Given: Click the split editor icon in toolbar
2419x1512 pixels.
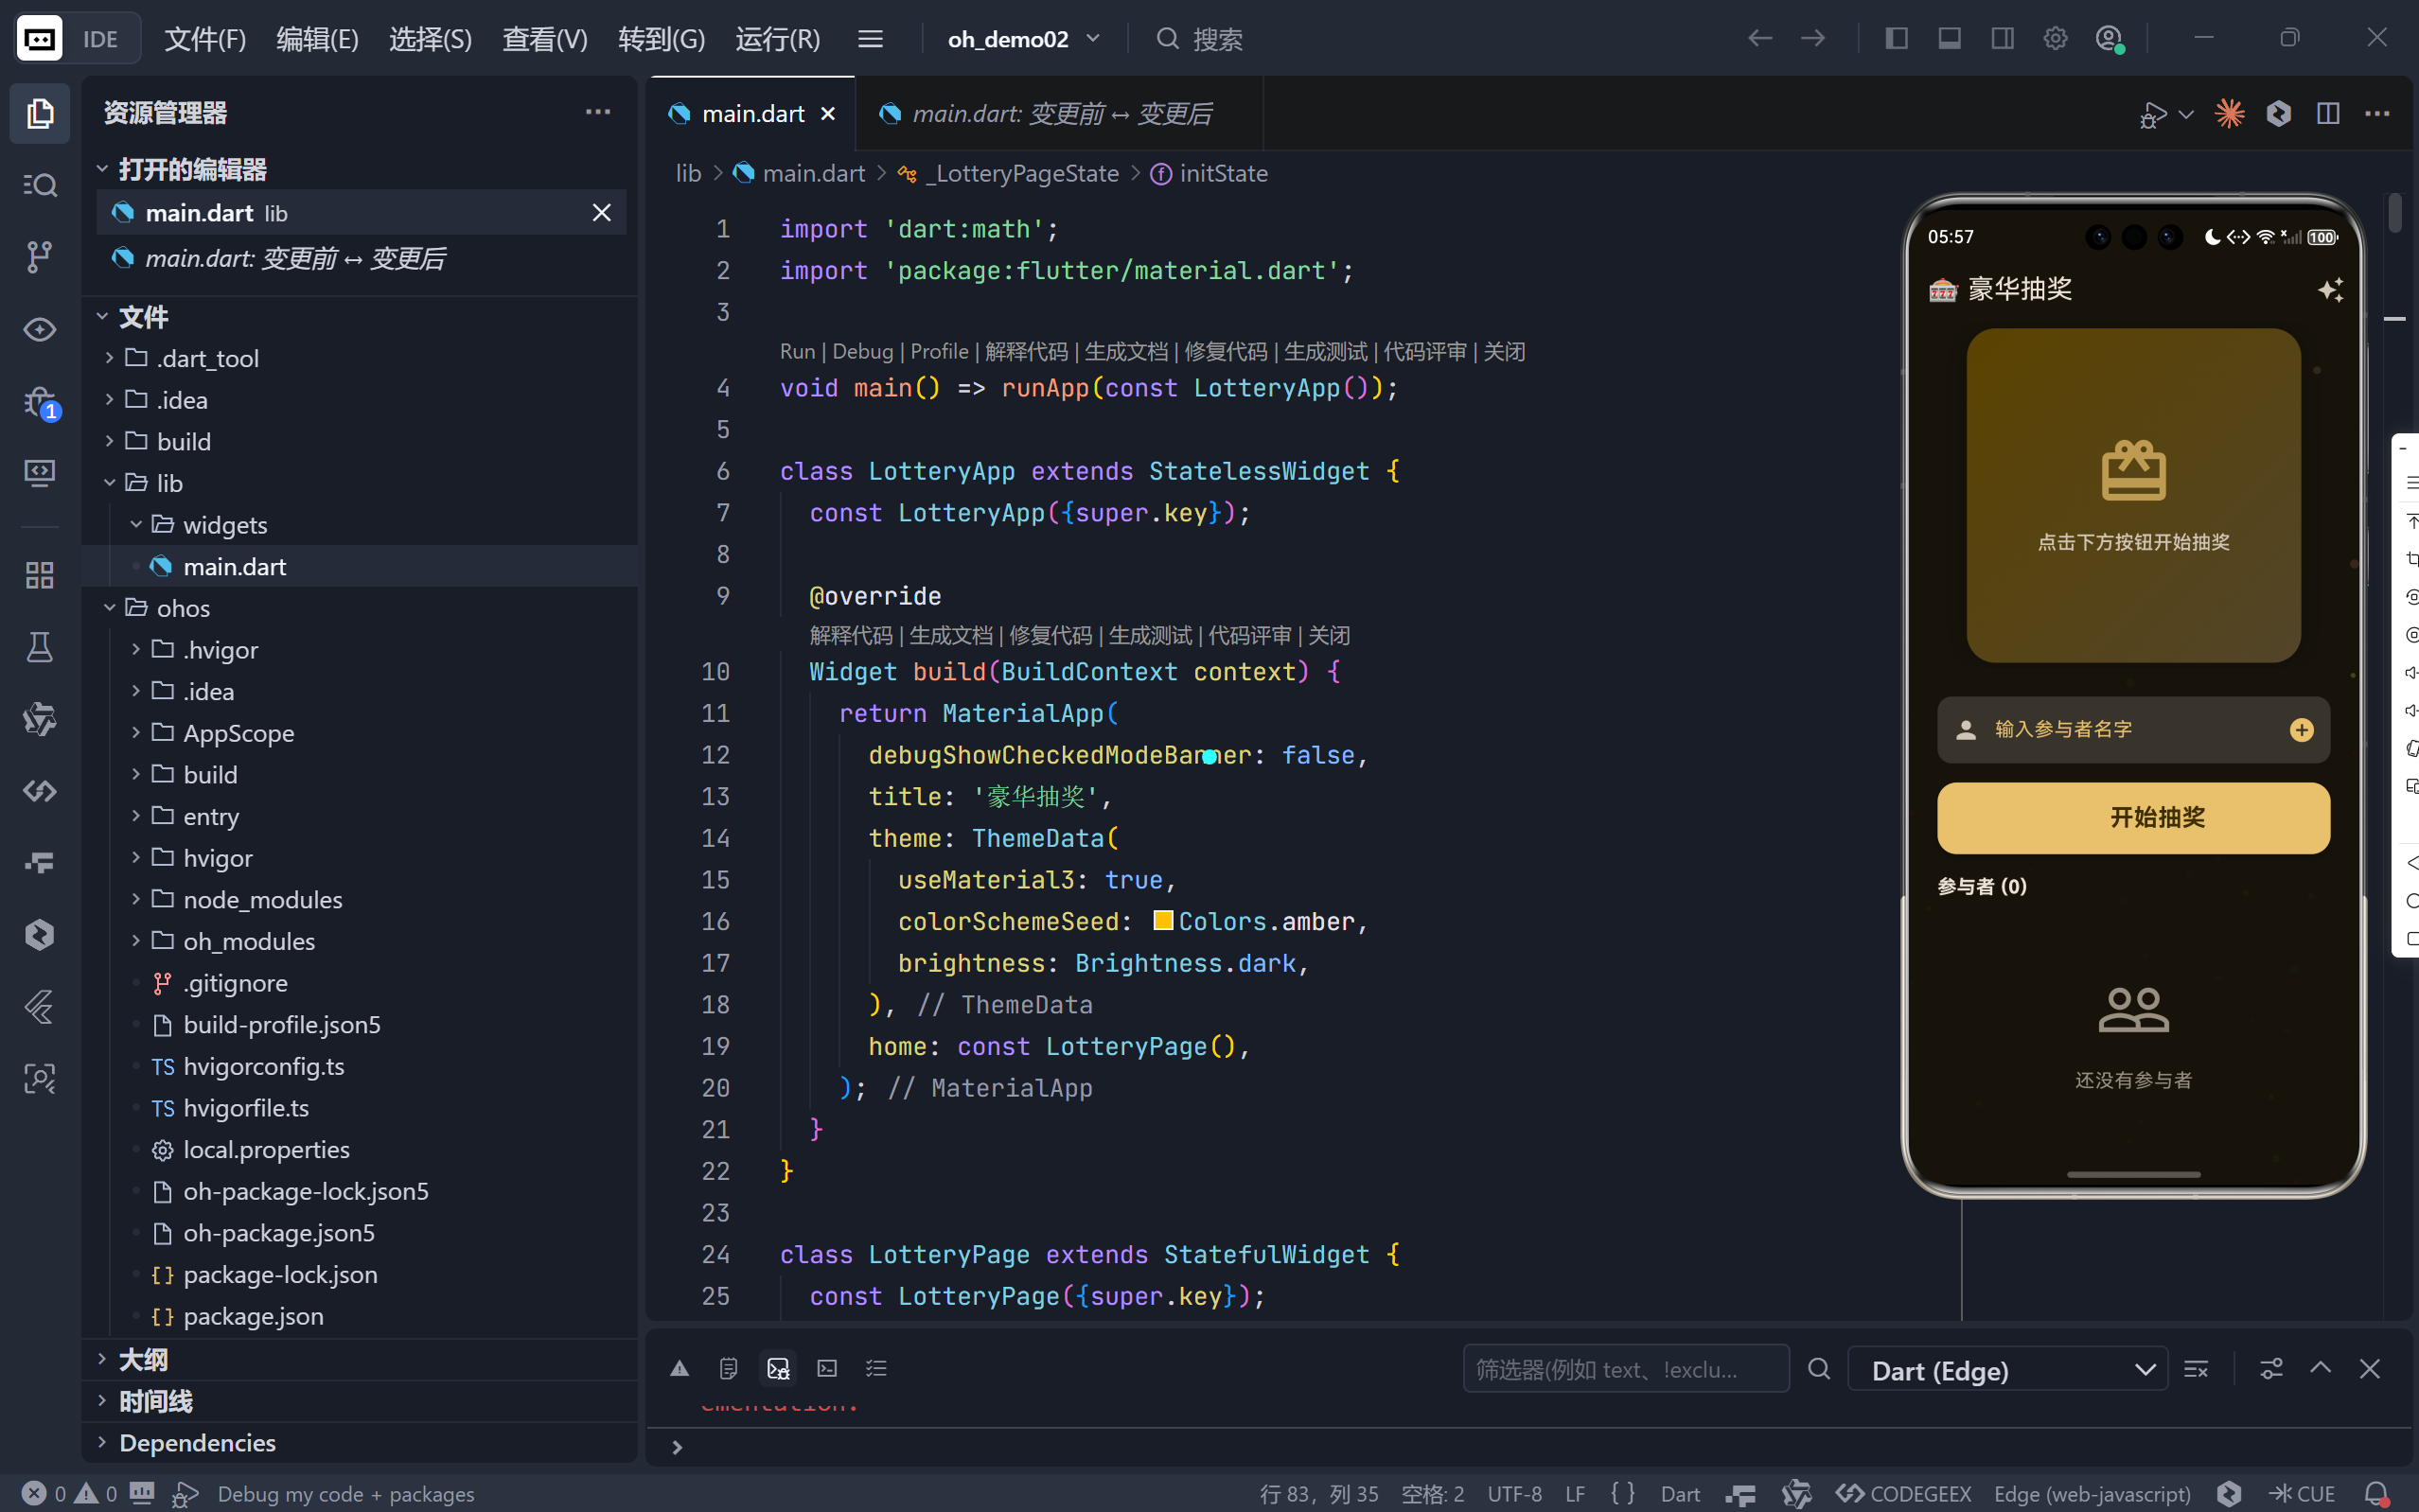Looking at the screenshot, I should pos(2327,113).
